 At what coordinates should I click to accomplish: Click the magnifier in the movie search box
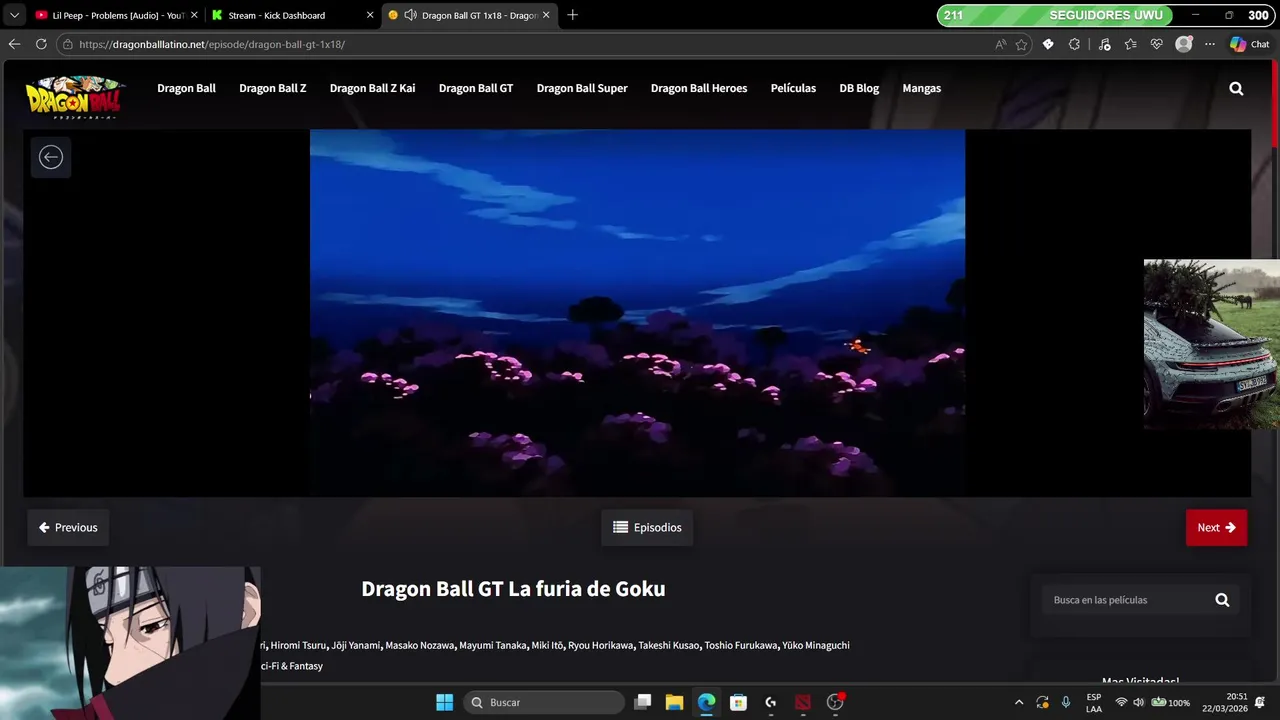1222,600
